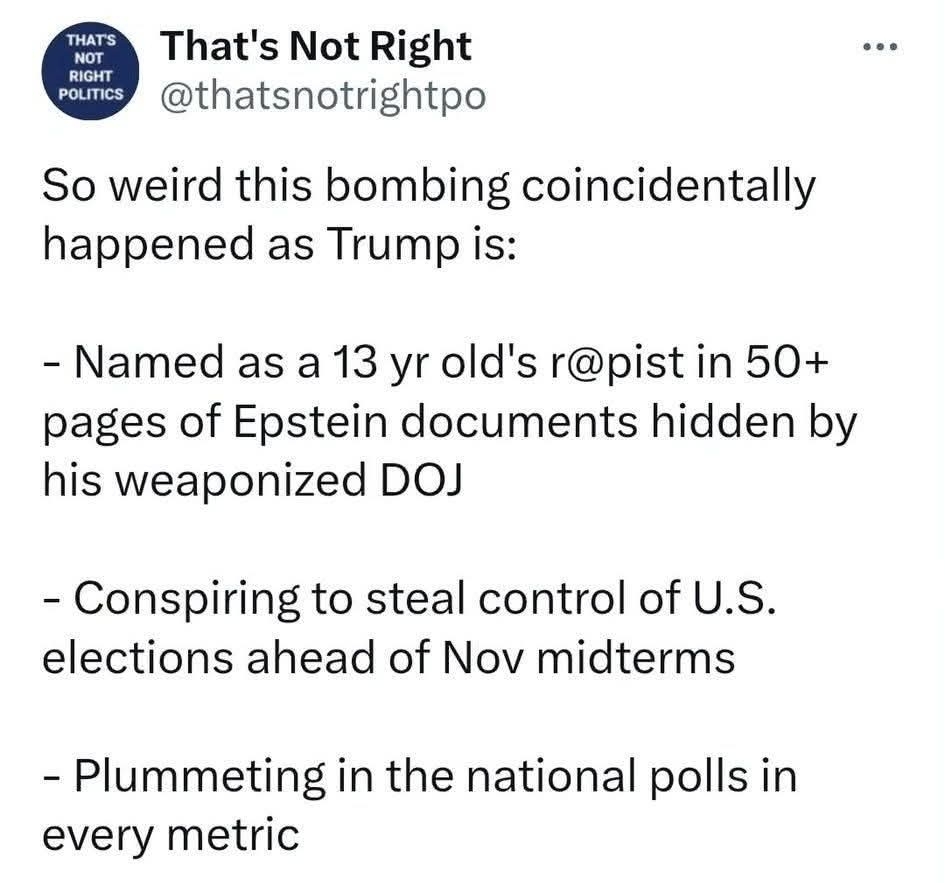
Task: Click the phrase "every metric" at the bottom
Action: [x=171, y=833]
